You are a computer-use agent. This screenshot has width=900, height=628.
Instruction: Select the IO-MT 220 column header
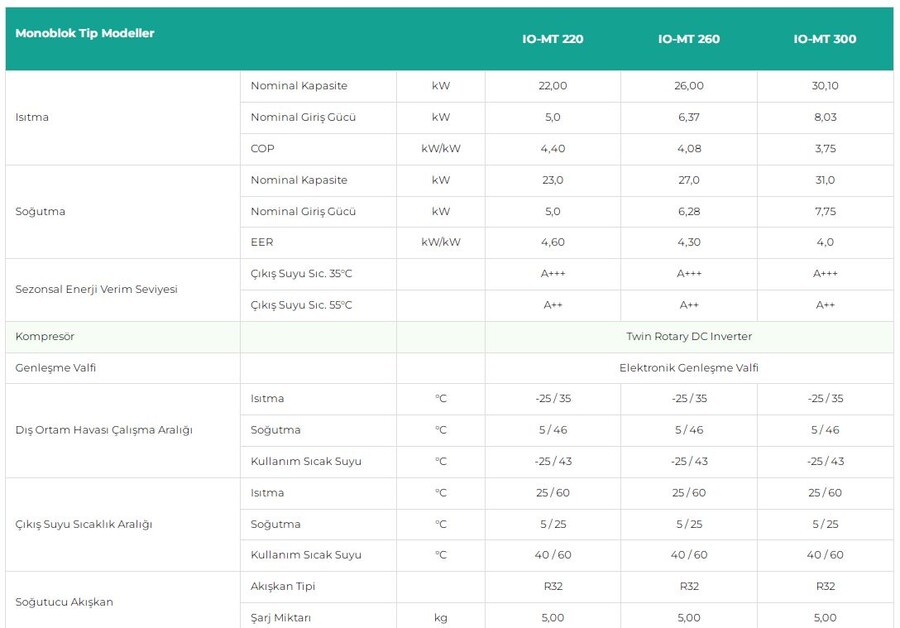[552, 39]
